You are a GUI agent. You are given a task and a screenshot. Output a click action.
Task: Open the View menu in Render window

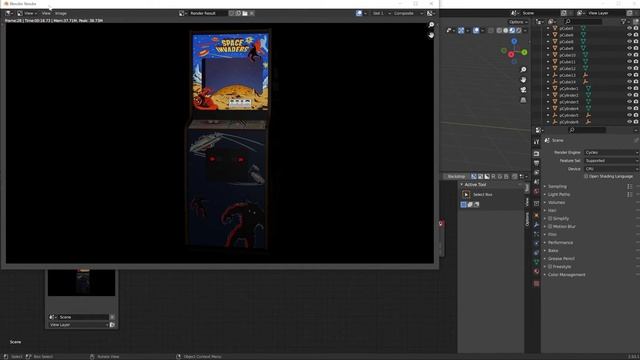[46, 13]
